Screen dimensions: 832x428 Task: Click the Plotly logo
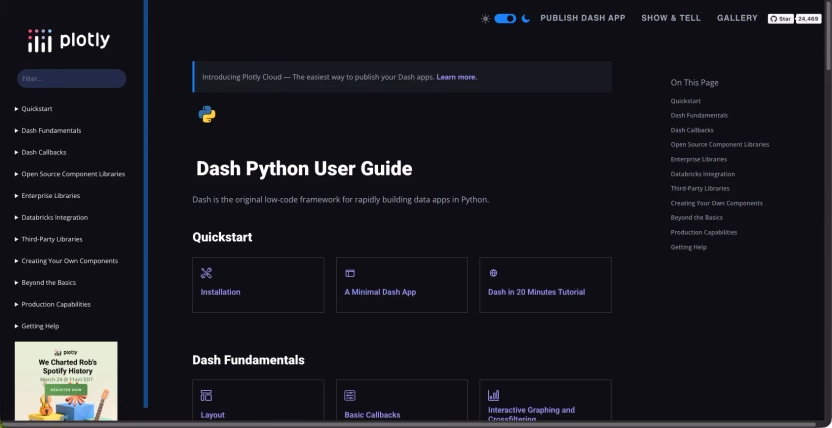[x=69, y=40]
